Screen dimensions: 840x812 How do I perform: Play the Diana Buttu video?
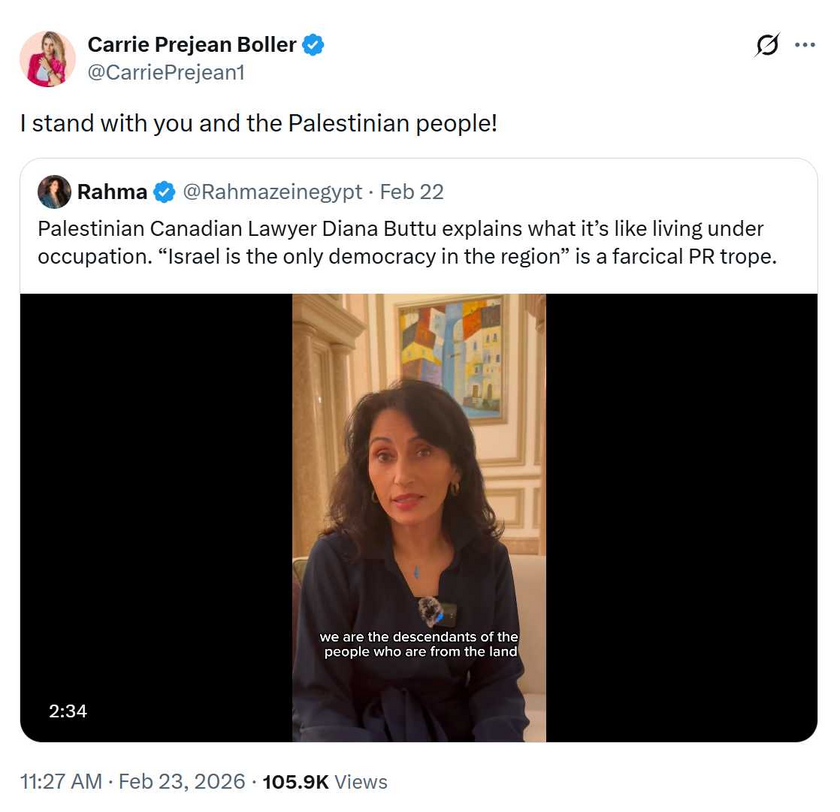pyautogui.click(x=418, y=500)
